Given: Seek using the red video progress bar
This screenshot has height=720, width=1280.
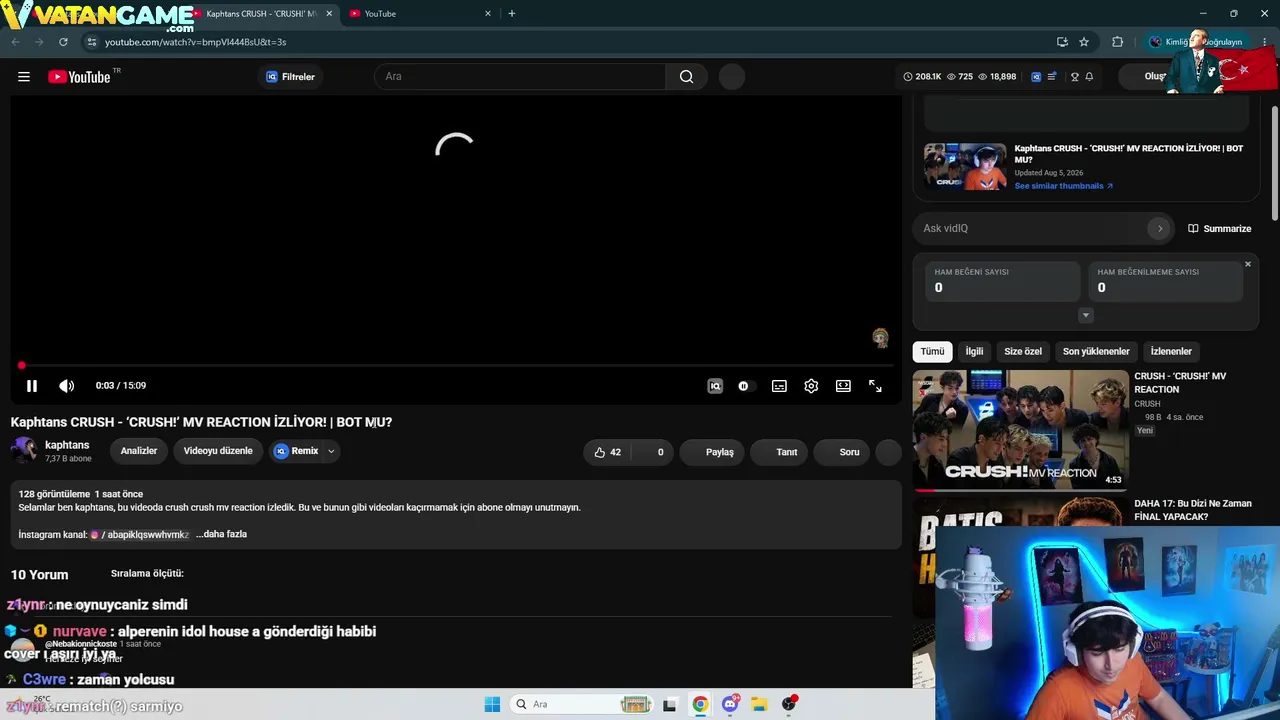Looking at the screenshot, I should [456, 366].
